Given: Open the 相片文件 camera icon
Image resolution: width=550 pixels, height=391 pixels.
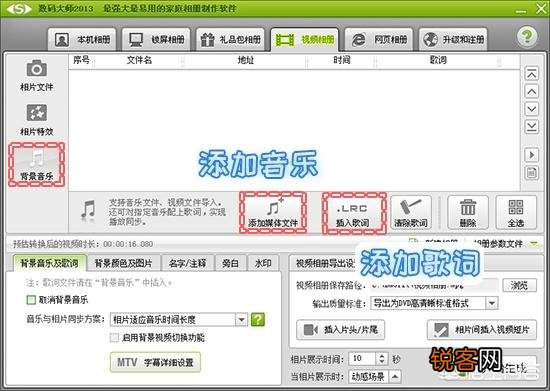Looking at the screenshot, I should 36,75.
